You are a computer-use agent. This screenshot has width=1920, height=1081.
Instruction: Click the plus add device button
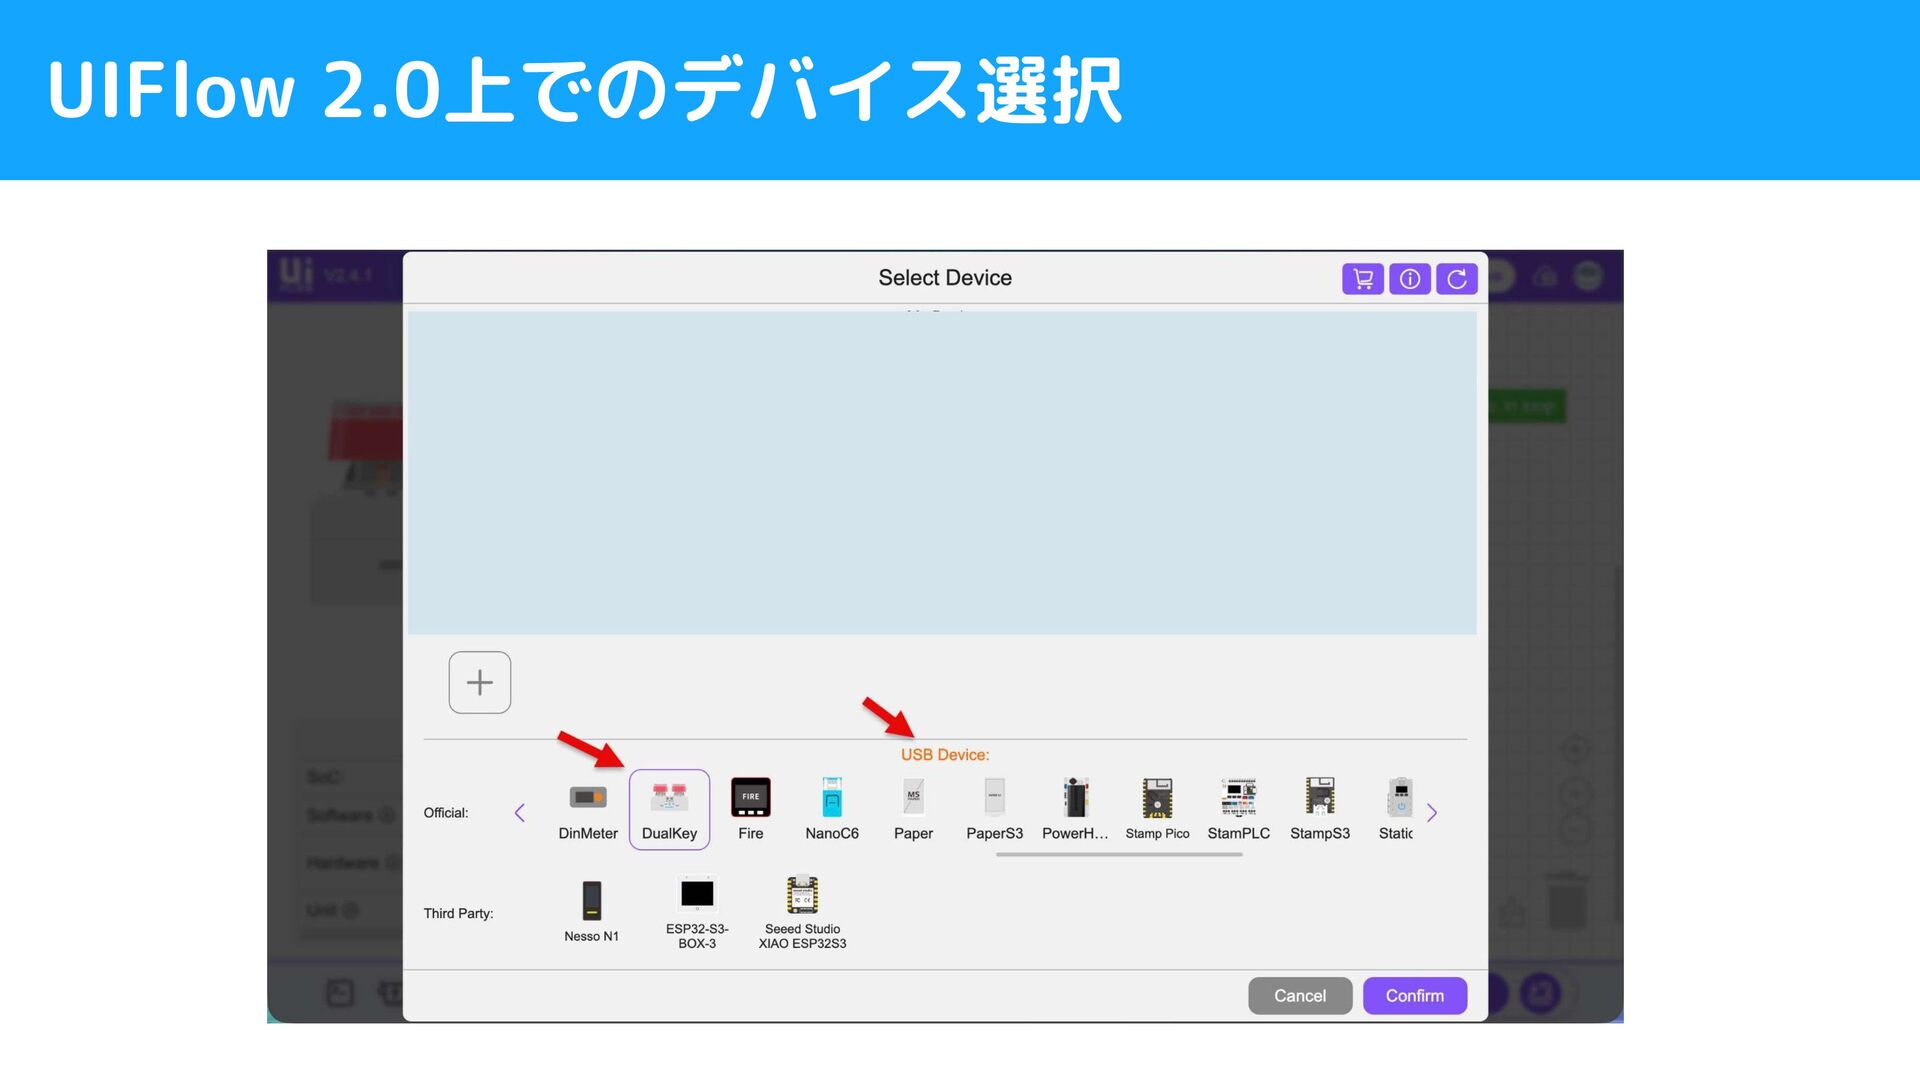[480, 682]
